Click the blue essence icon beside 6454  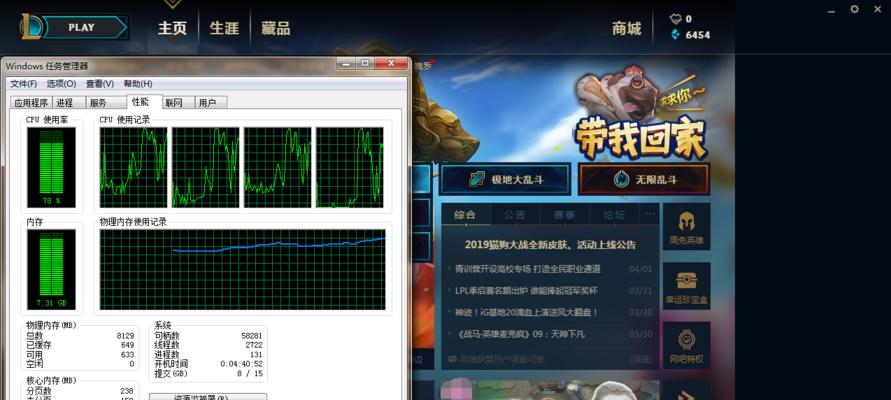pos(675,35)
